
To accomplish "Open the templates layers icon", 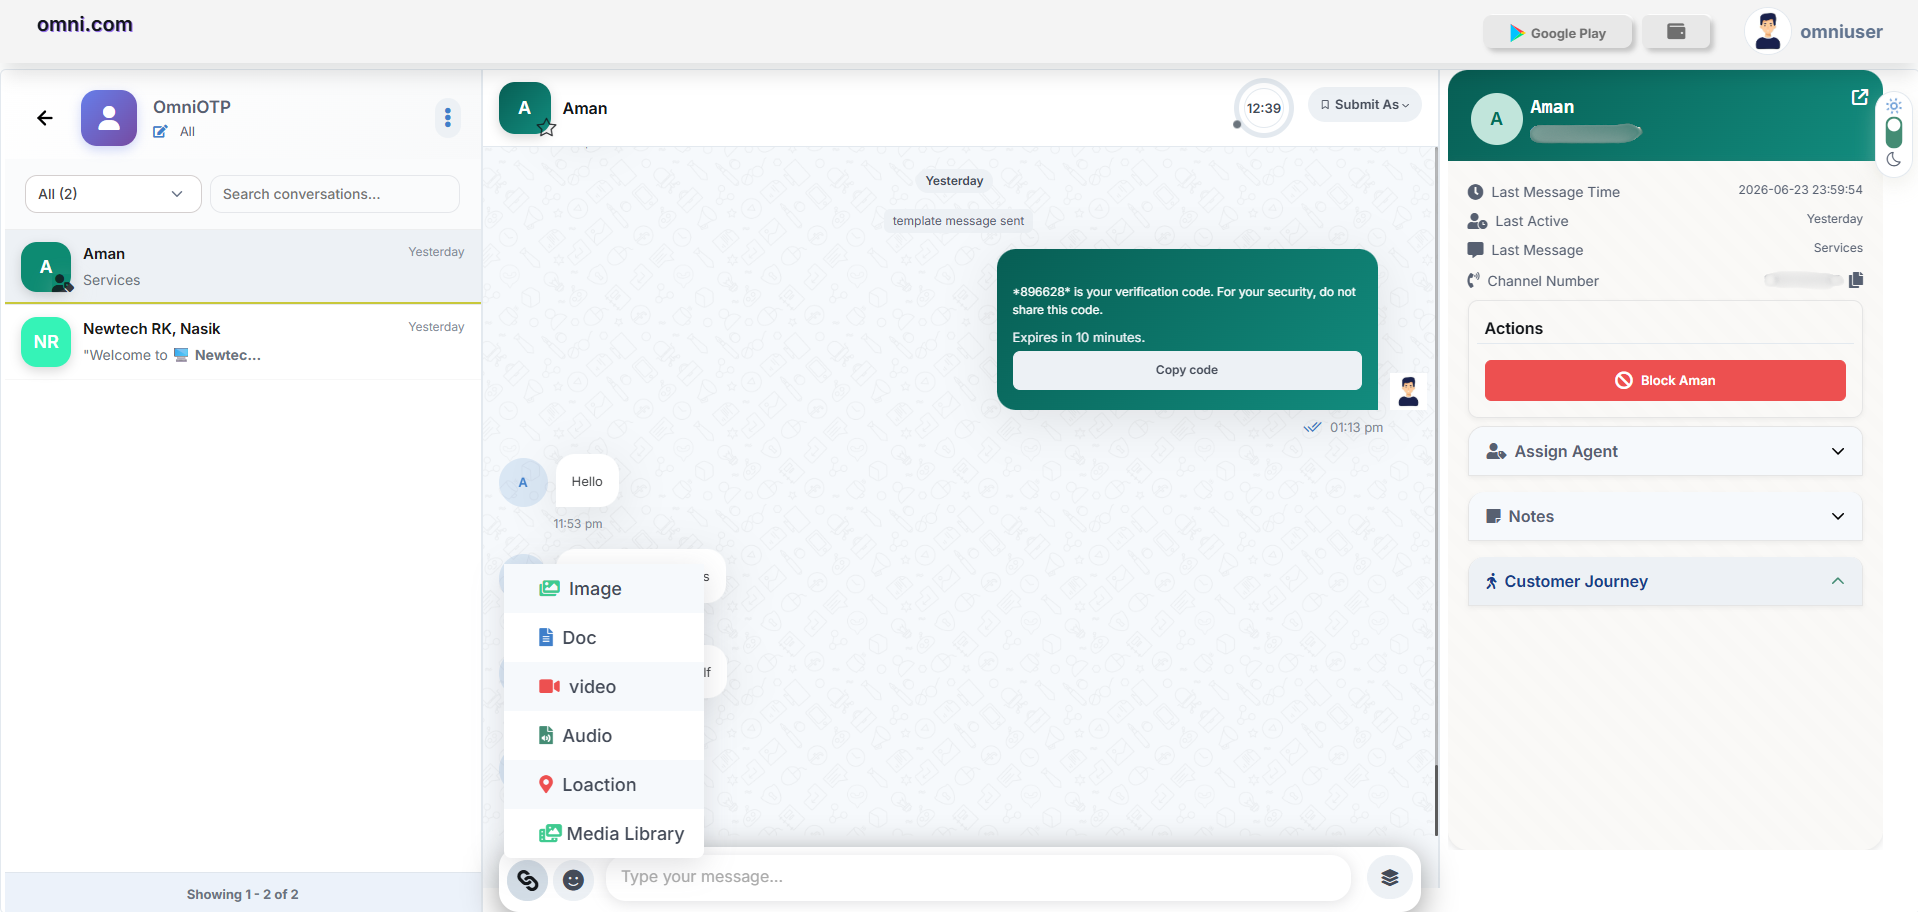I will pyautogui.click(x=1389, y=878).
